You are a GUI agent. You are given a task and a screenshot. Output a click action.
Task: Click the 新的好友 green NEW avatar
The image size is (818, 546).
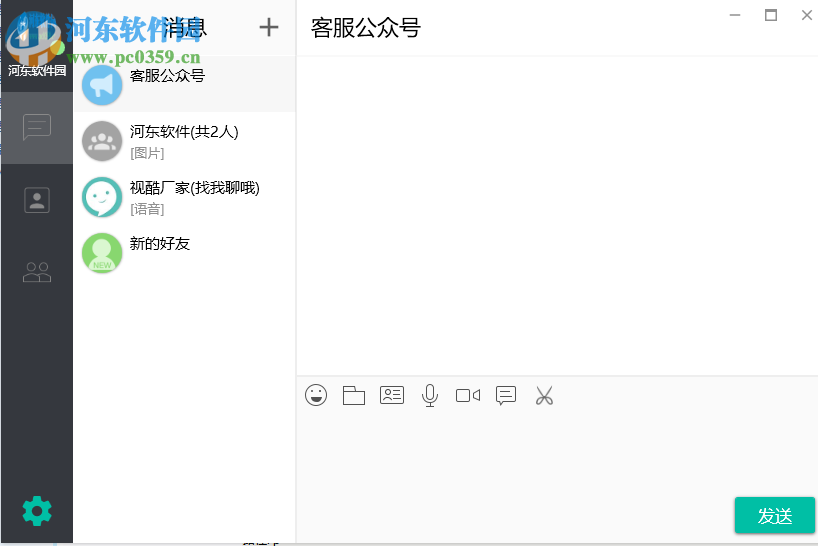(x=102, y=252)
